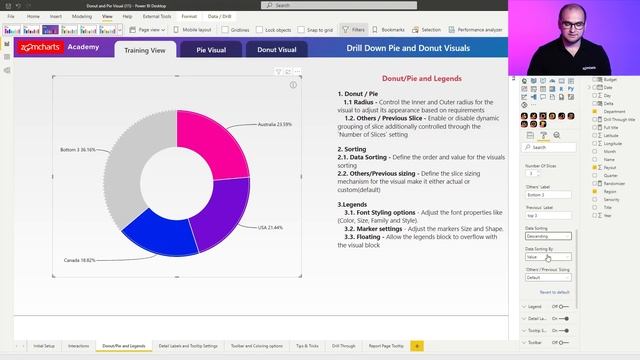The width and height of the screenshot is (640, 360).
Task: Add a new page with plus tab
Action: point(417,346)
